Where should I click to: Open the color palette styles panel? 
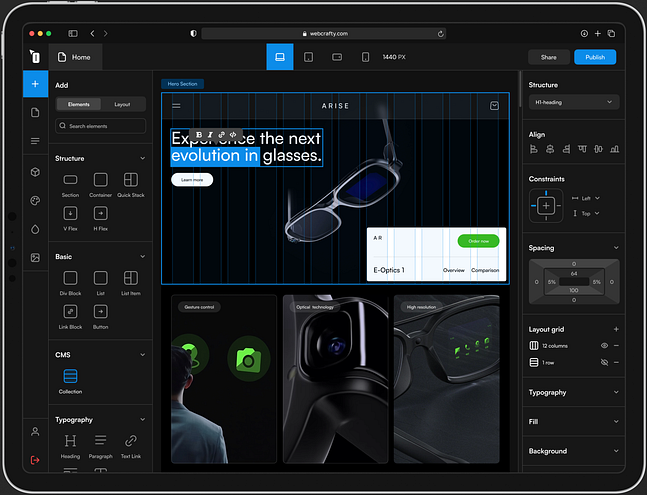point(35,200)
